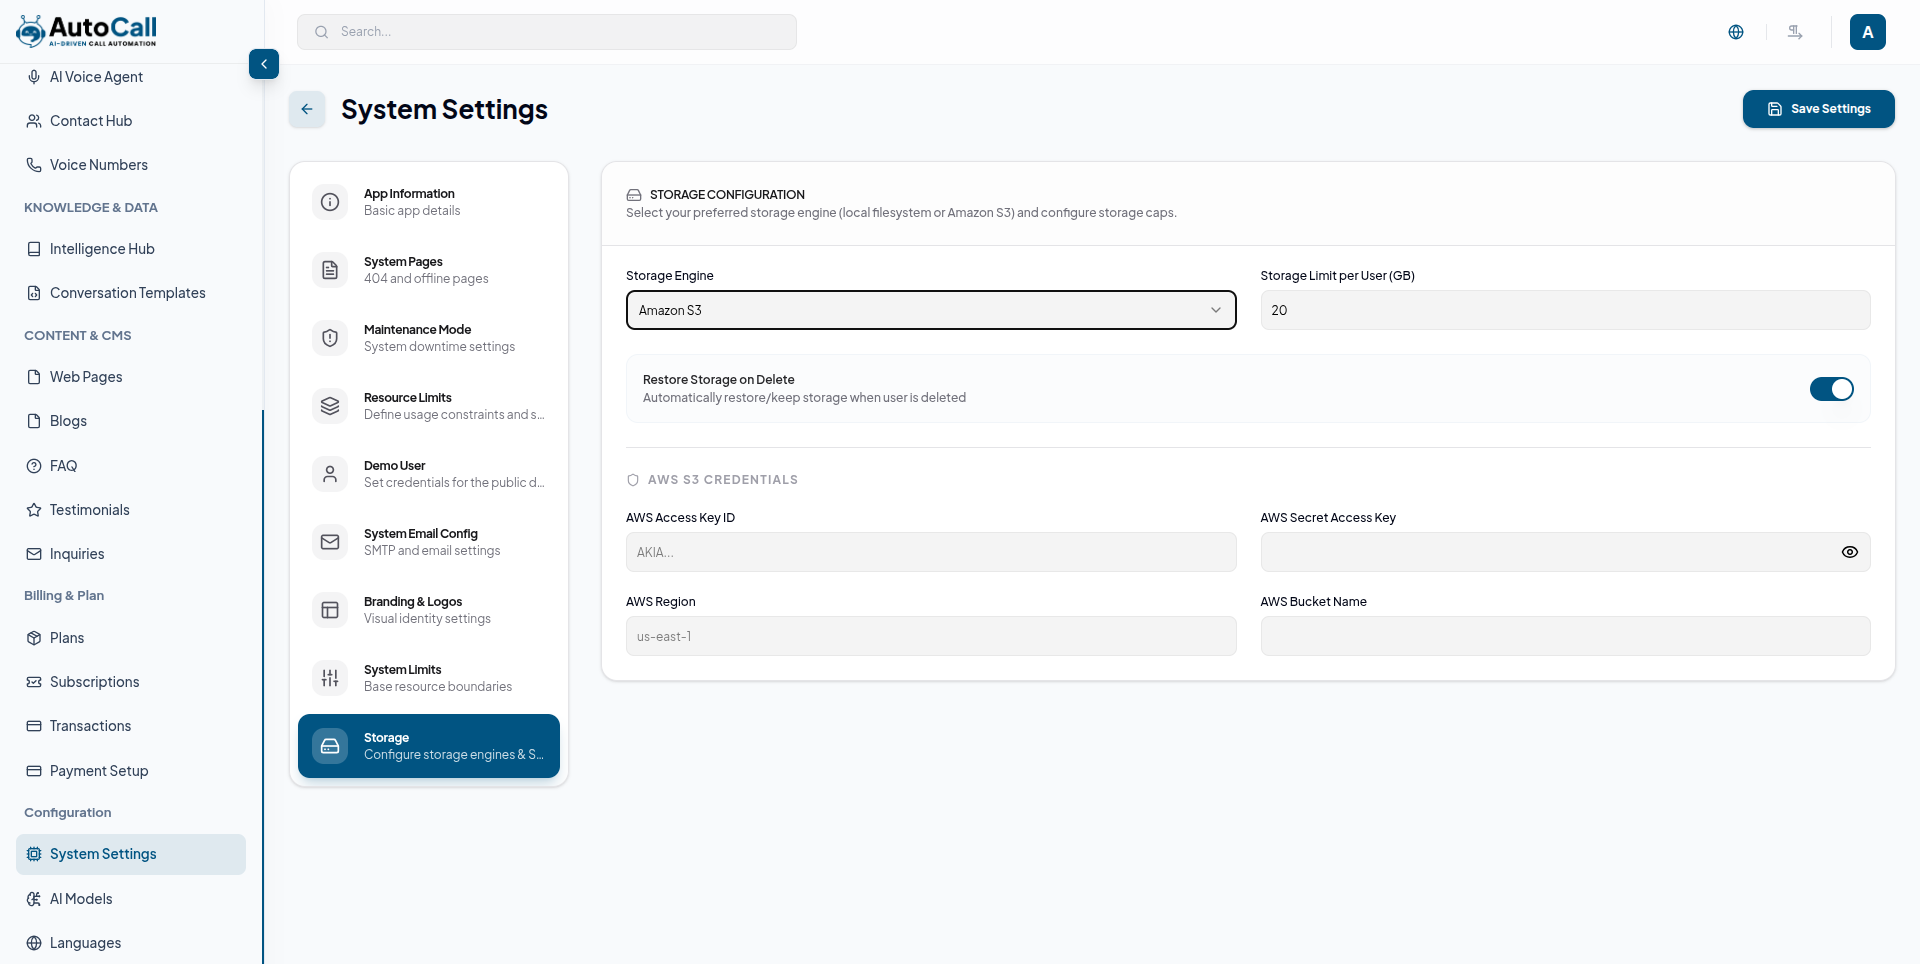The height and width of the screenshot is (964, 1920).
Task: Click the Plans cube icon
Action: tap(34, 638)
